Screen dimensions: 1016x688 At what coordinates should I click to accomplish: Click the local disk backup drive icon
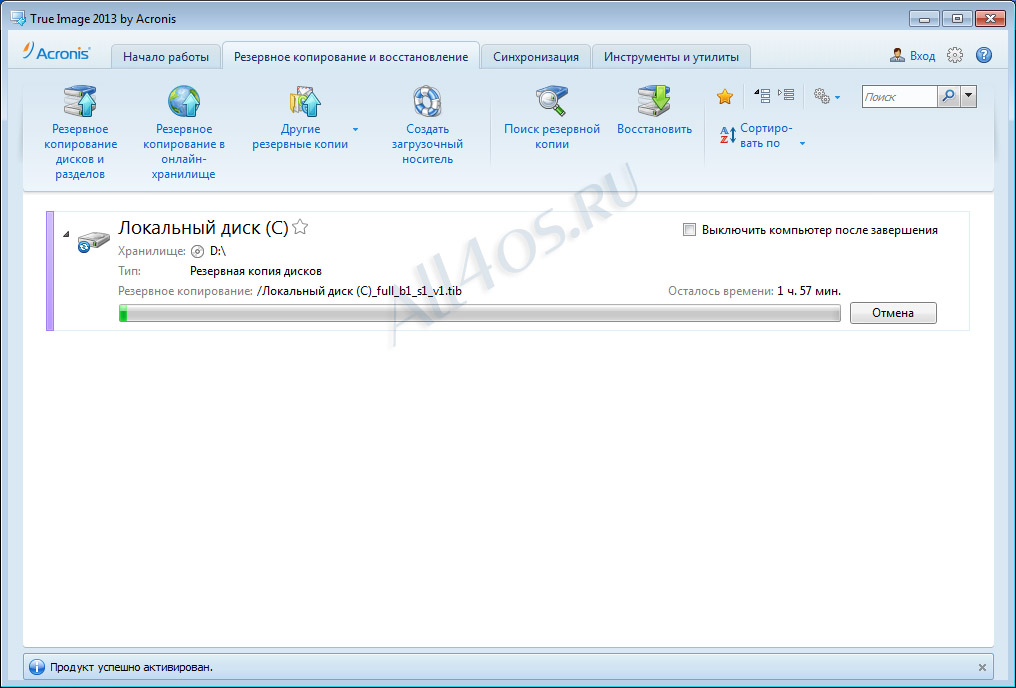point(93,242)
